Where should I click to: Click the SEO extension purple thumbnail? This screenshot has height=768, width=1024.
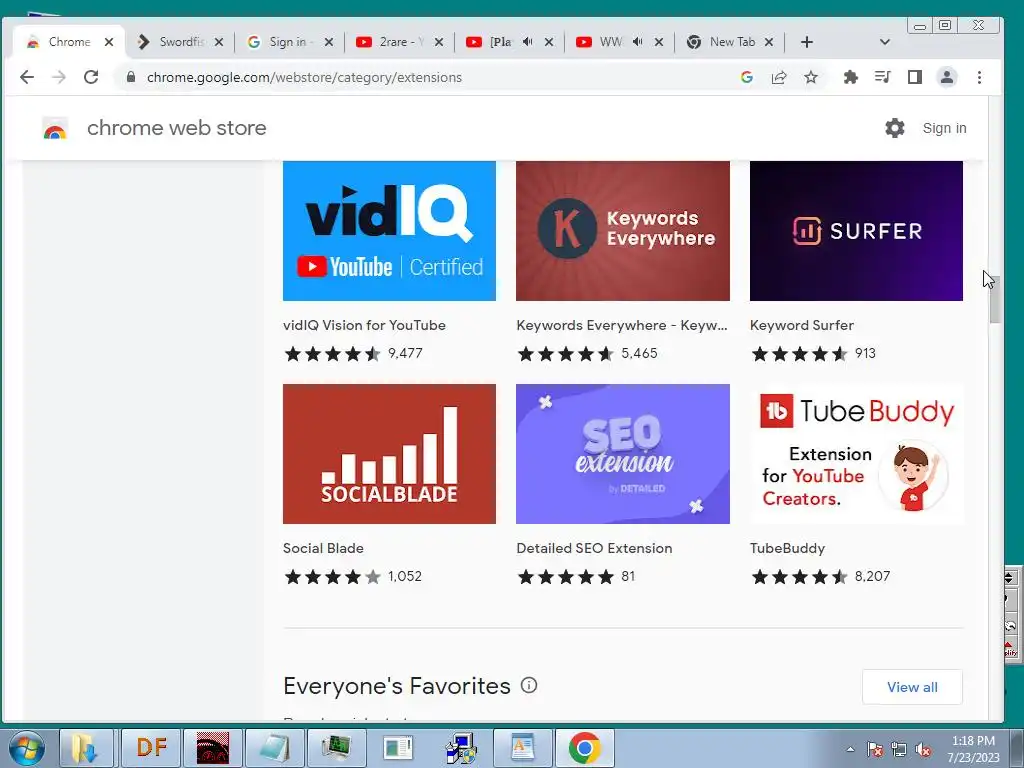(x=623, y=454)
